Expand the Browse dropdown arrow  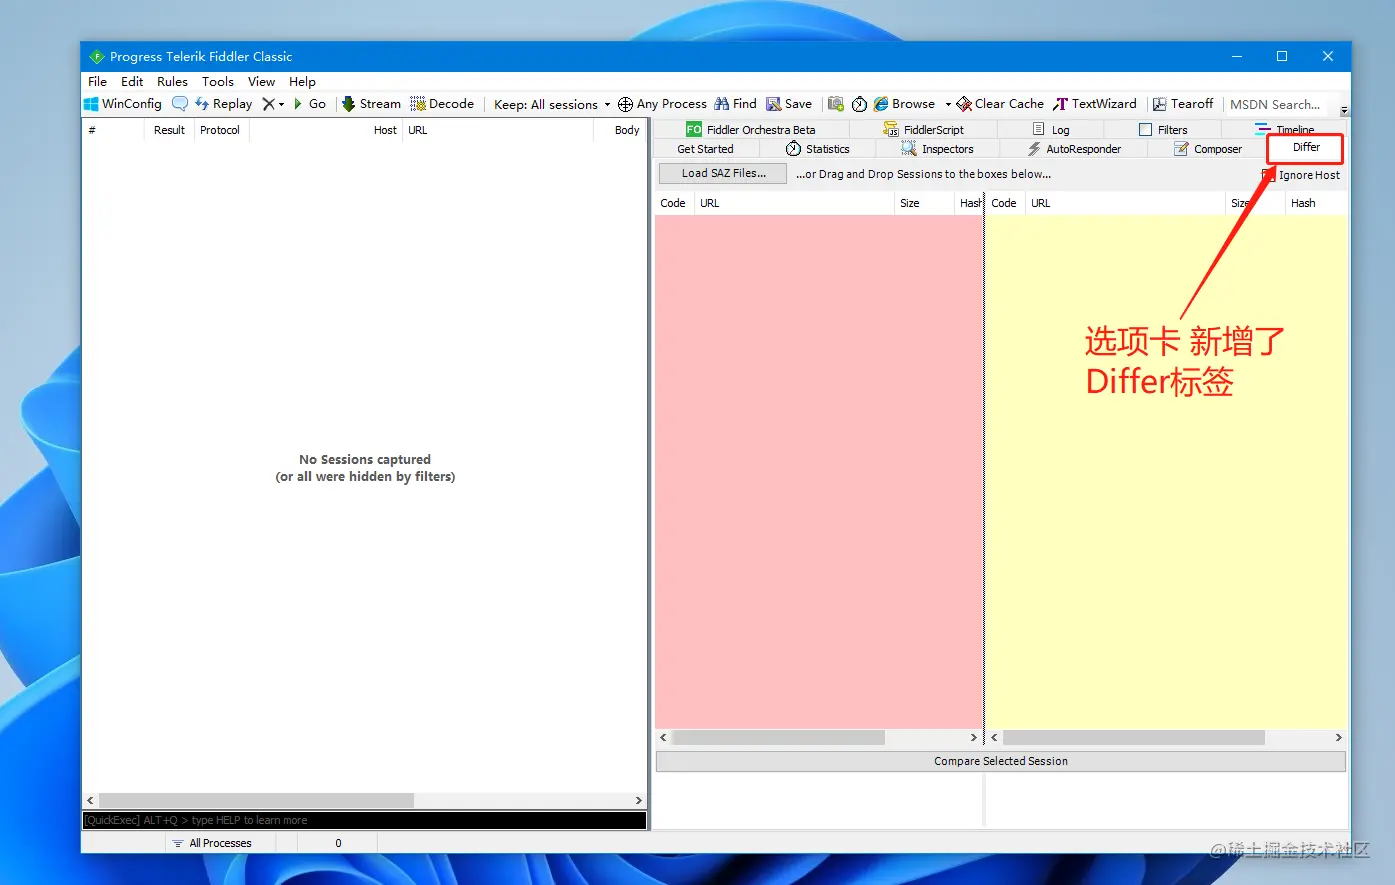coord(948,104)
